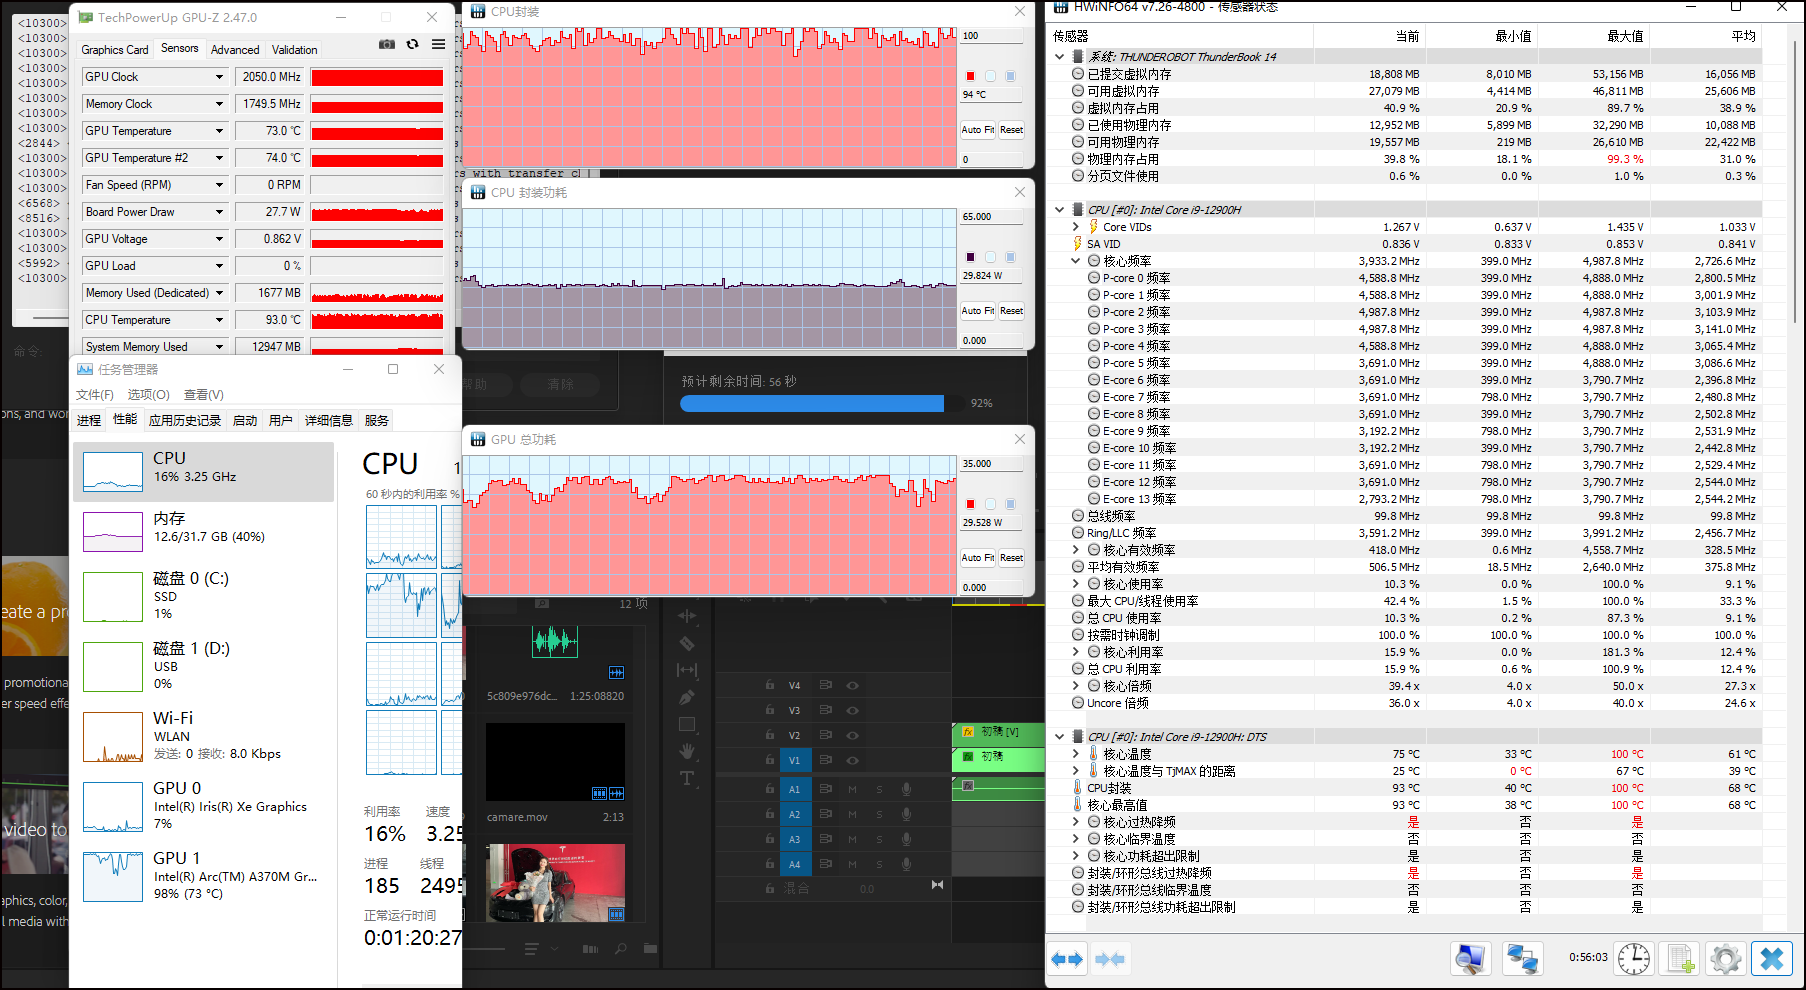This screenshot has height=990, width=1806.
Task: Collapse the CPU Intel Core i9-12900H section
Action: 1060,210
